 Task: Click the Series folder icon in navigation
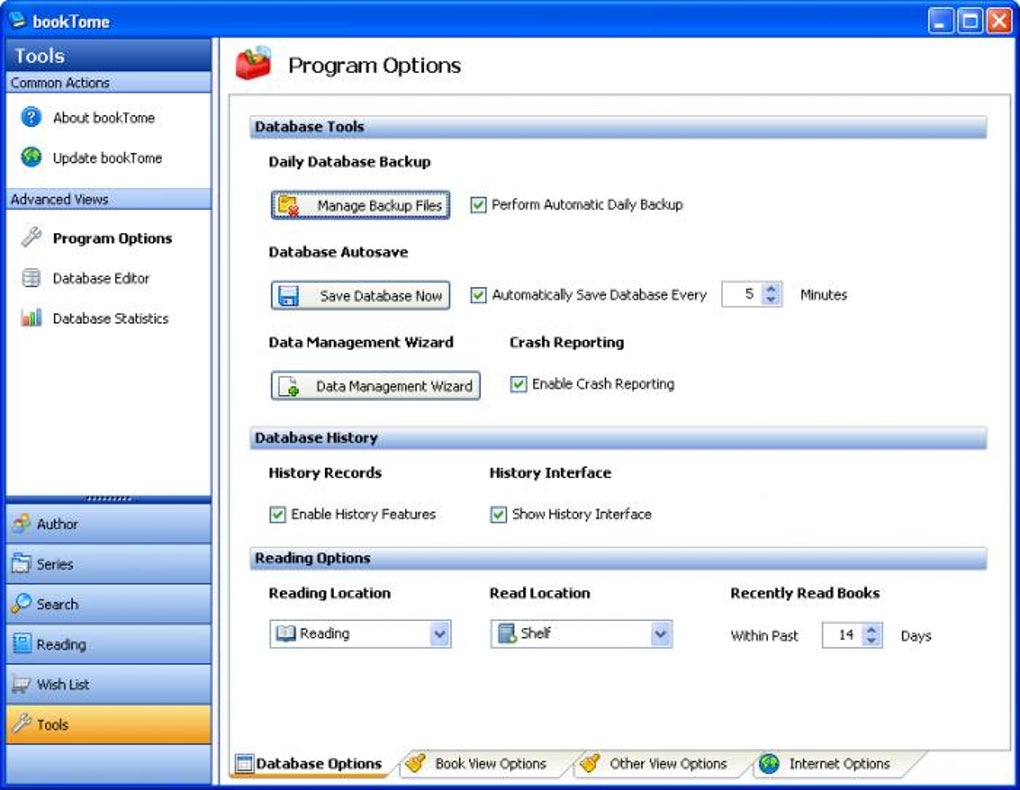click(21, 564)
